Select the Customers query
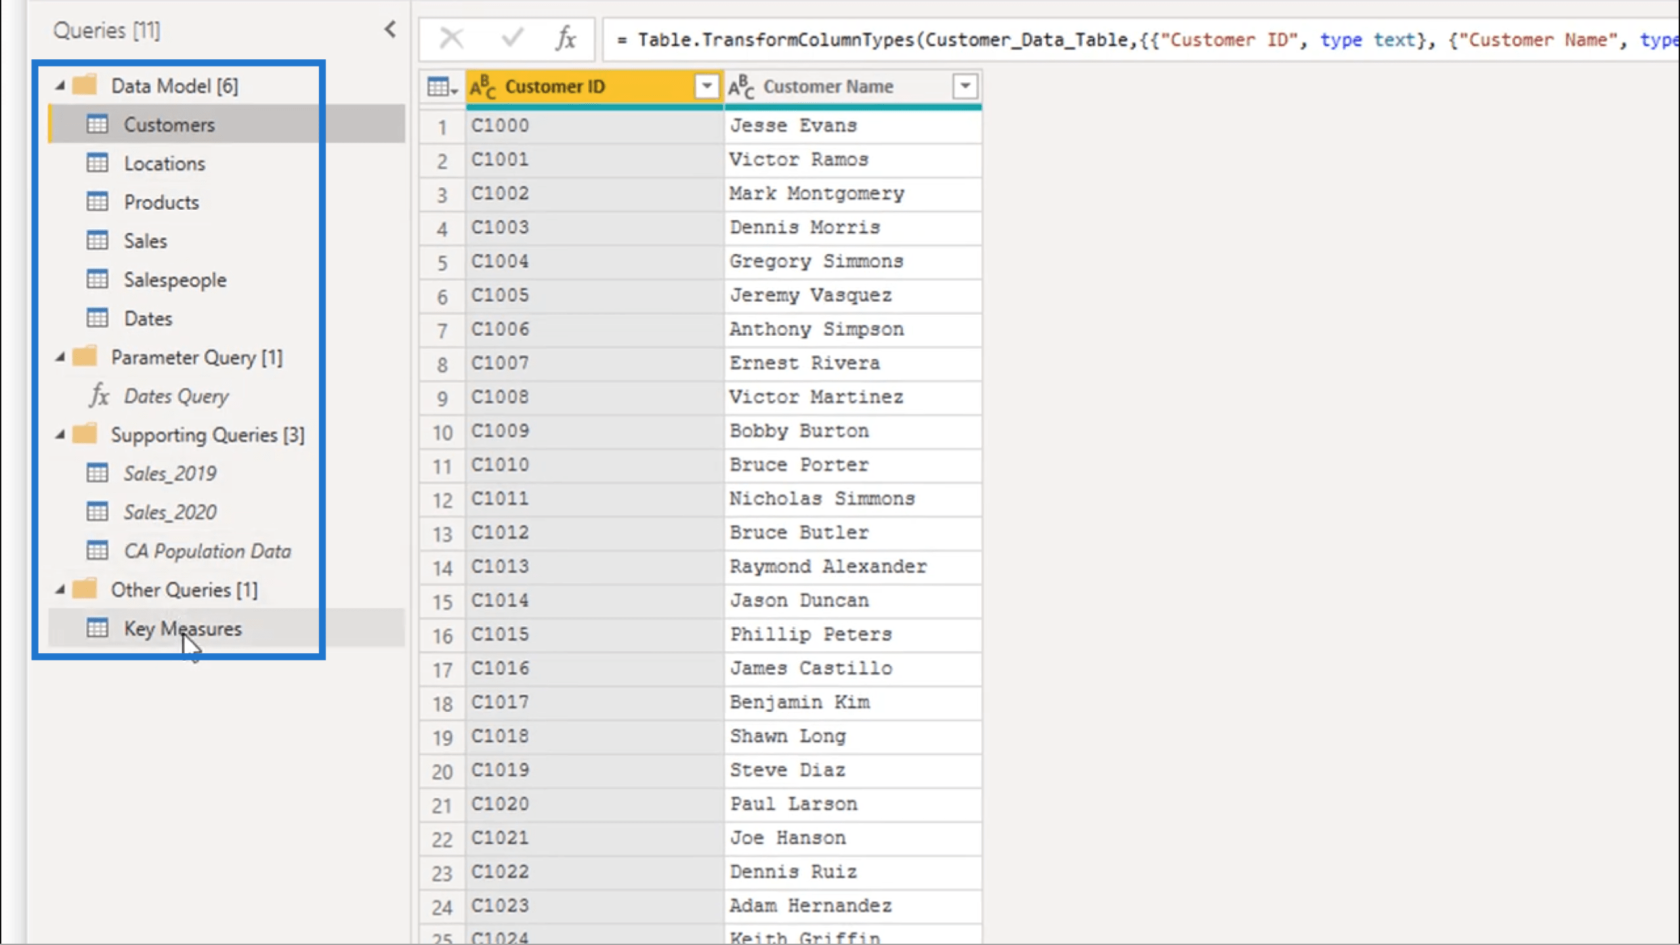The height and width of the screenshot is (945, 1680). [x=226, y=124]
